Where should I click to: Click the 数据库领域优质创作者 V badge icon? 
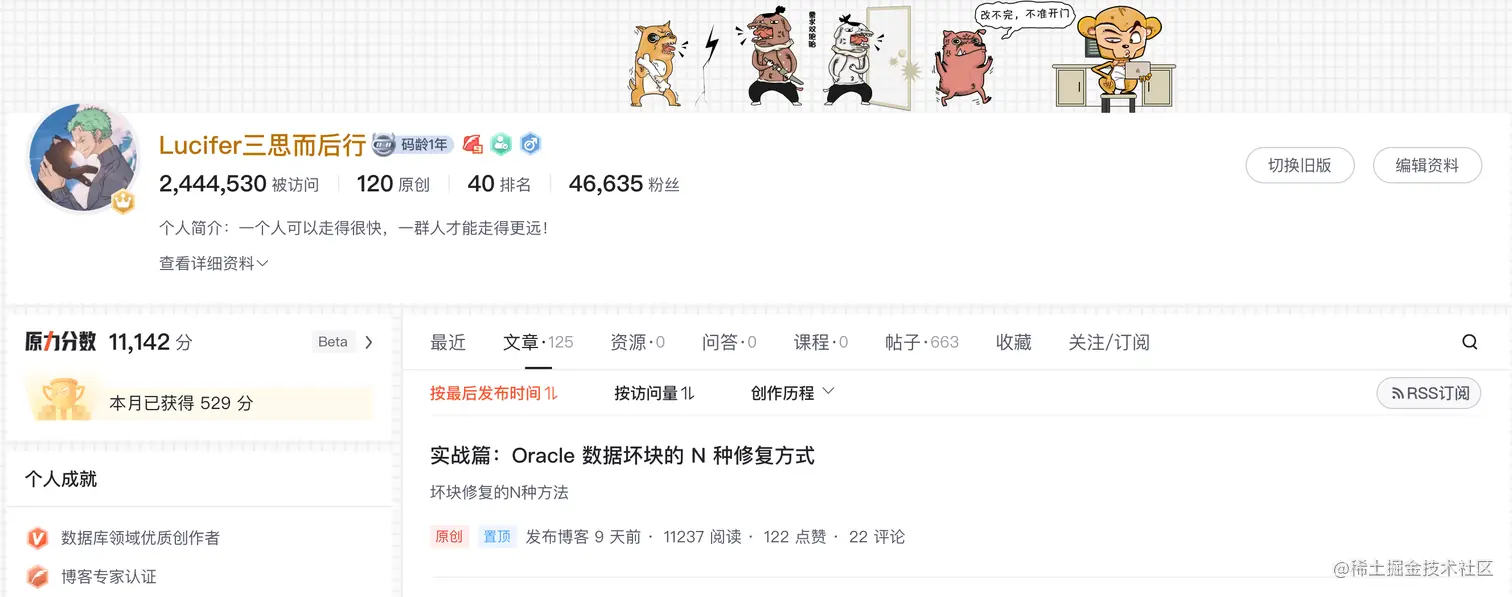[37, 538]
